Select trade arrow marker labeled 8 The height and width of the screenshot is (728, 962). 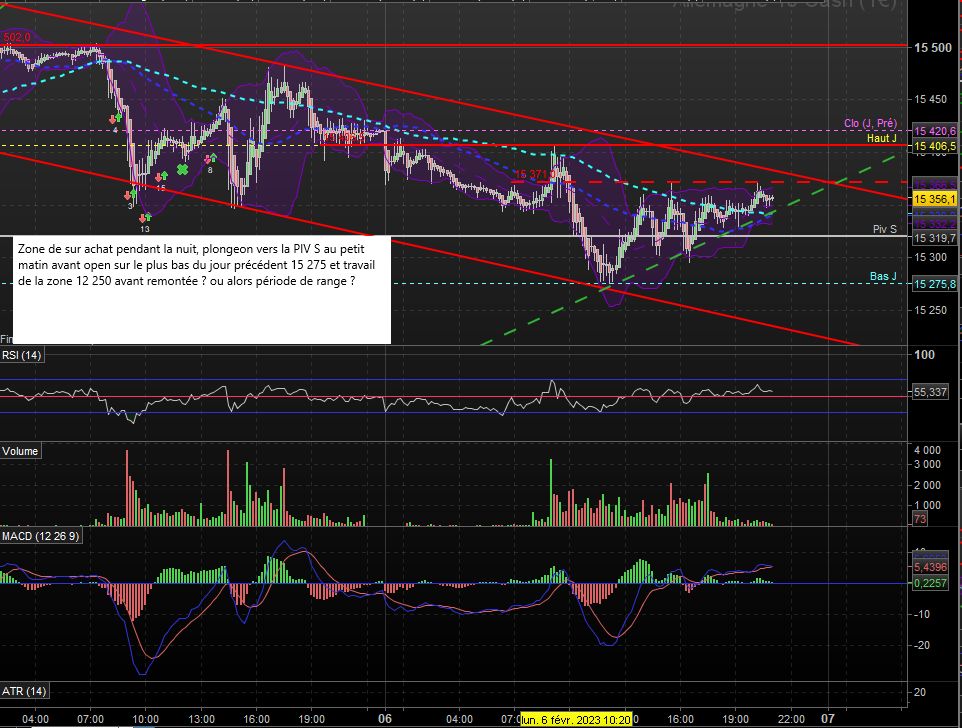point(210,164)
